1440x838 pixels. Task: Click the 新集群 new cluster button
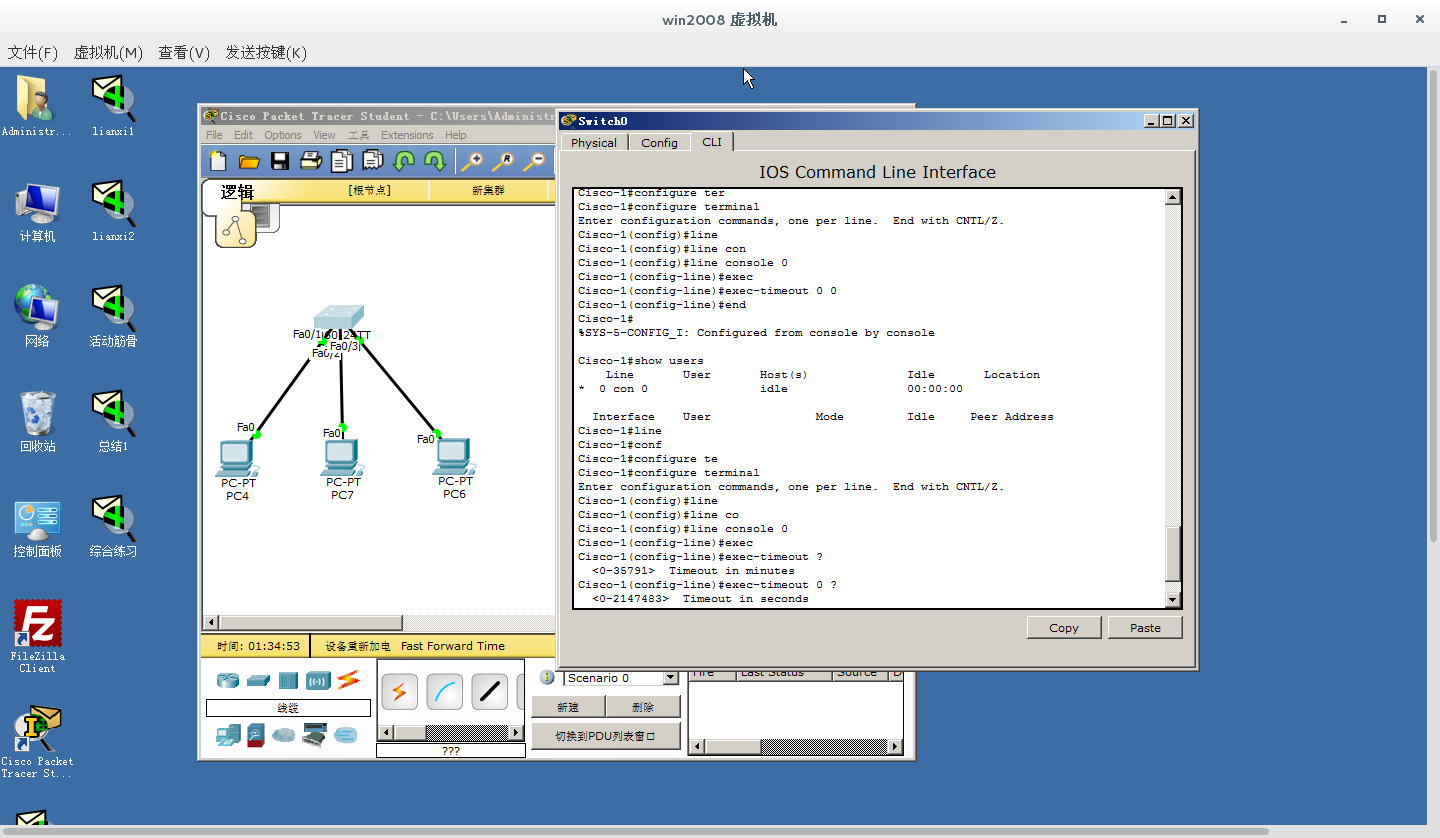click(x=489, y=190)
